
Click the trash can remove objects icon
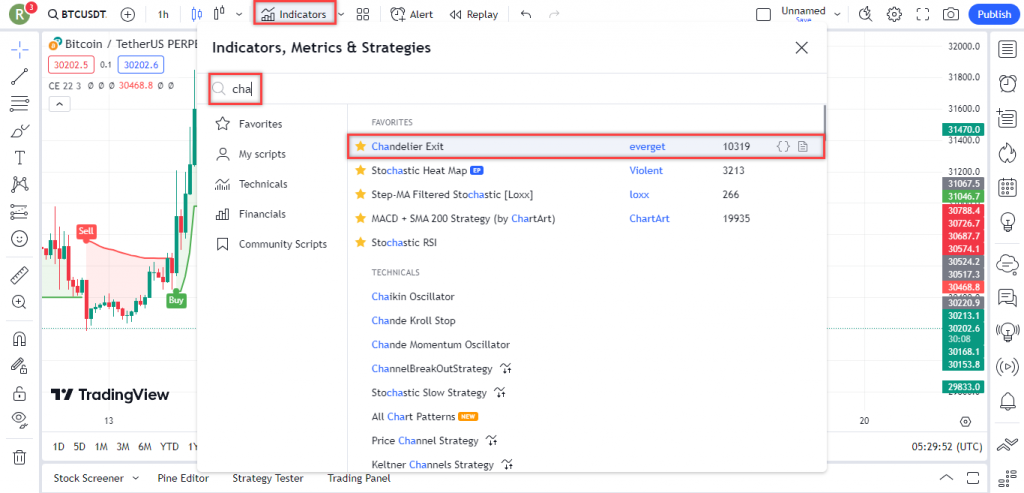(x=20, y=456)
